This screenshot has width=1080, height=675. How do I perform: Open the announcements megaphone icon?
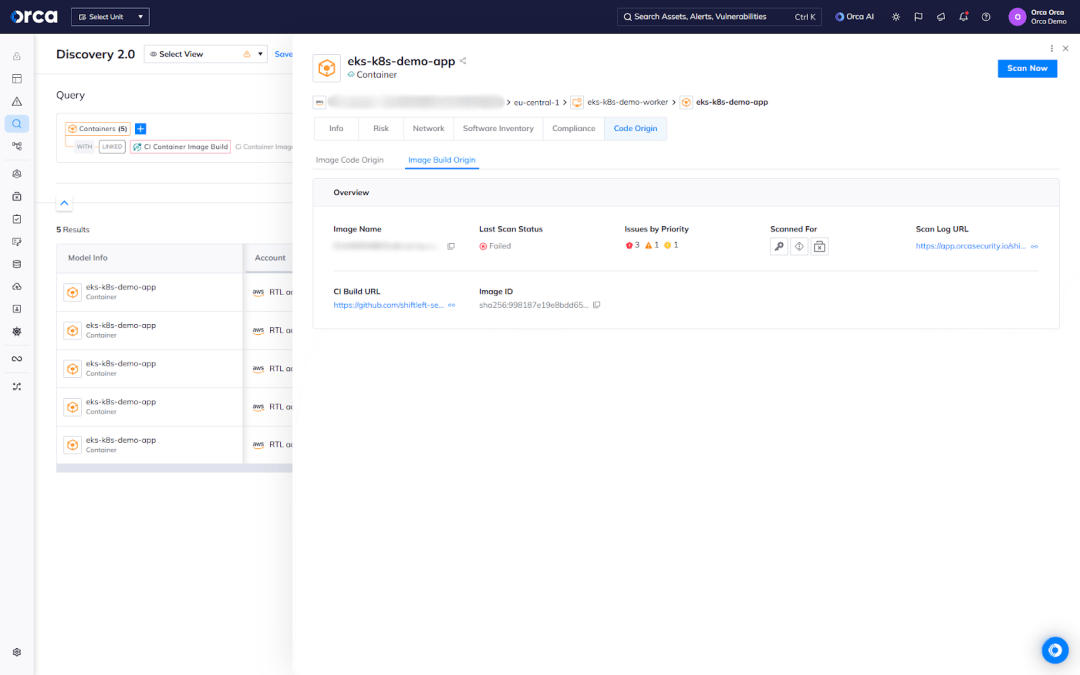click(x=941, y=17)
